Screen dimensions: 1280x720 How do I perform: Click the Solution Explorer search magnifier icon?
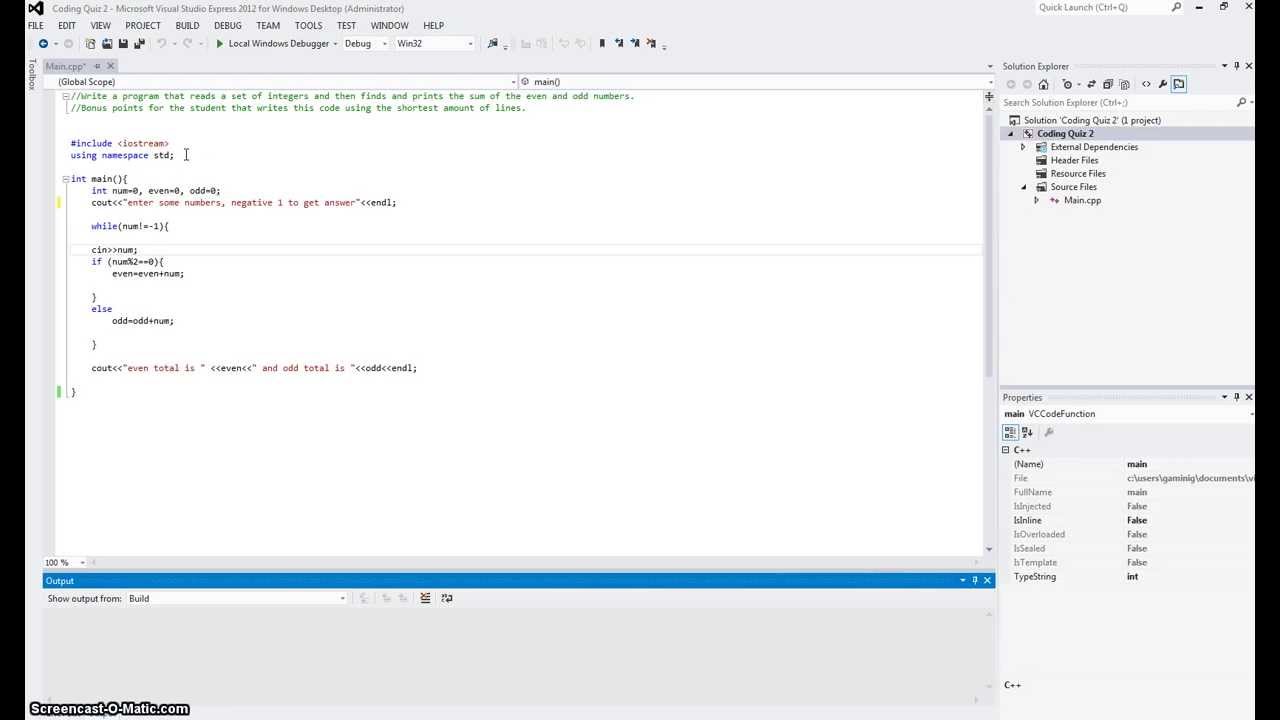click(1241, 102)
